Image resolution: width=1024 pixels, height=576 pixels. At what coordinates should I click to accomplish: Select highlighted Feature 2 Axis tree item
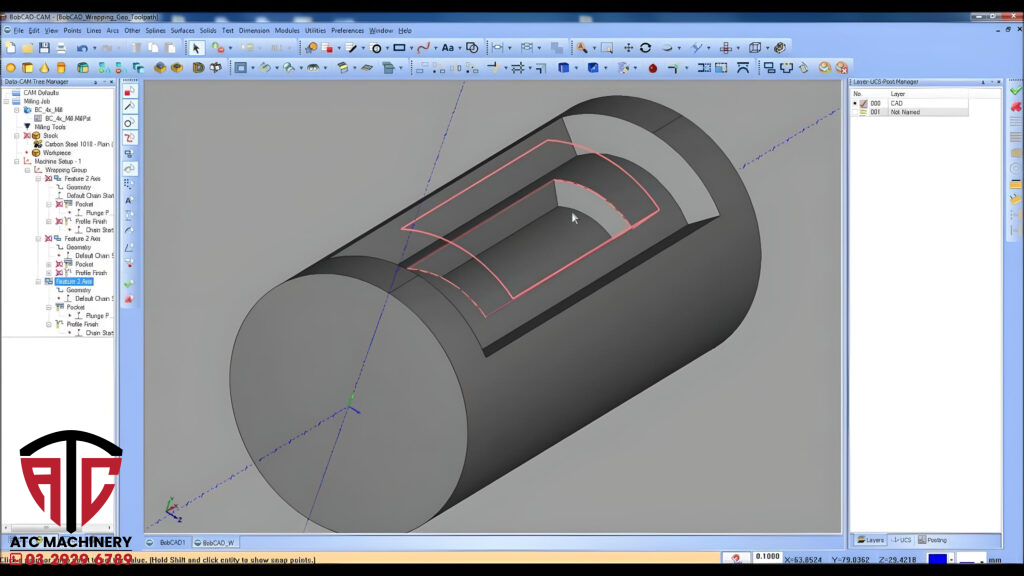(74, 282)
